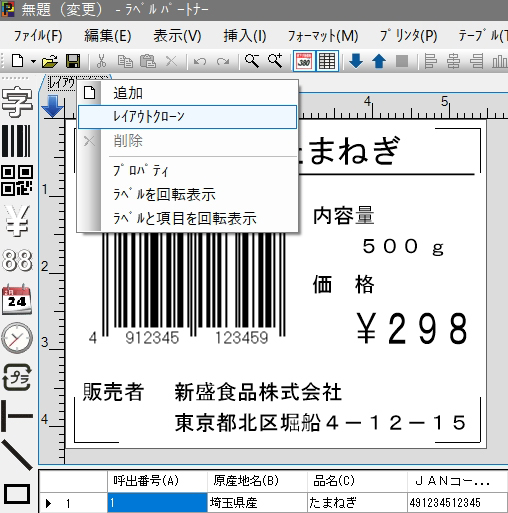This screenshot has height=513, width=508.
Task: Click the Copy icon in toolbar
Action: 125,61
